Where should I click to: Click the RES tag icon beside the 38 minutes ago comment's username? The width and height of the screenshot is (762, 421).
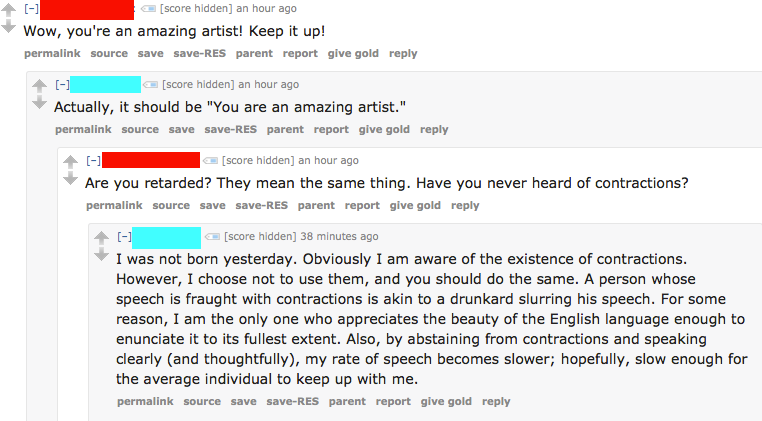212,237
